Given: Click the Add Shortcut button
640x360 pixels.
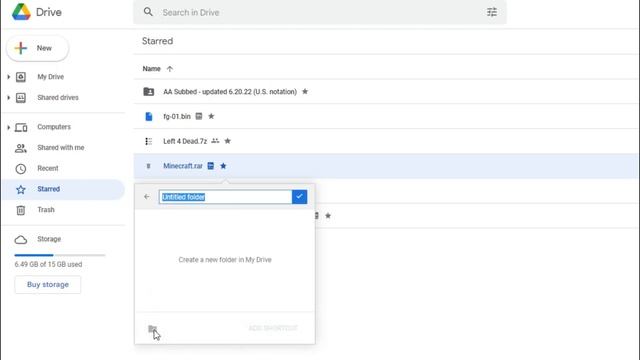Looking at the screenshot, I should click(273, 328).
